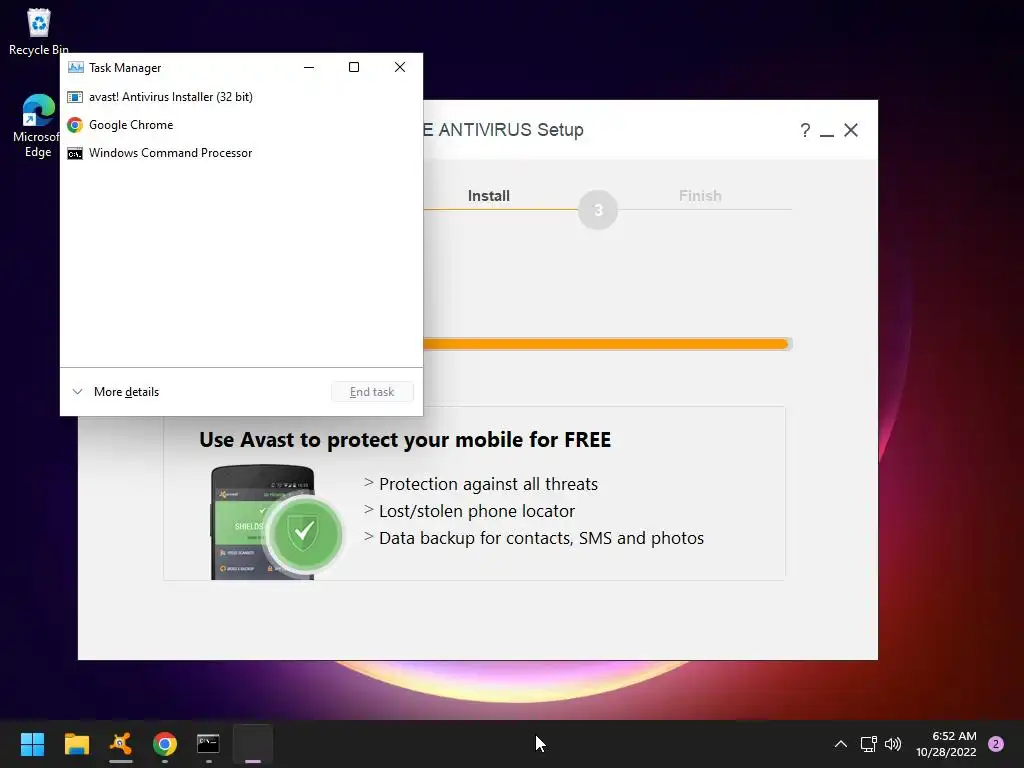
Task: Maximize the Task Manager window
Action: [354, 67]
